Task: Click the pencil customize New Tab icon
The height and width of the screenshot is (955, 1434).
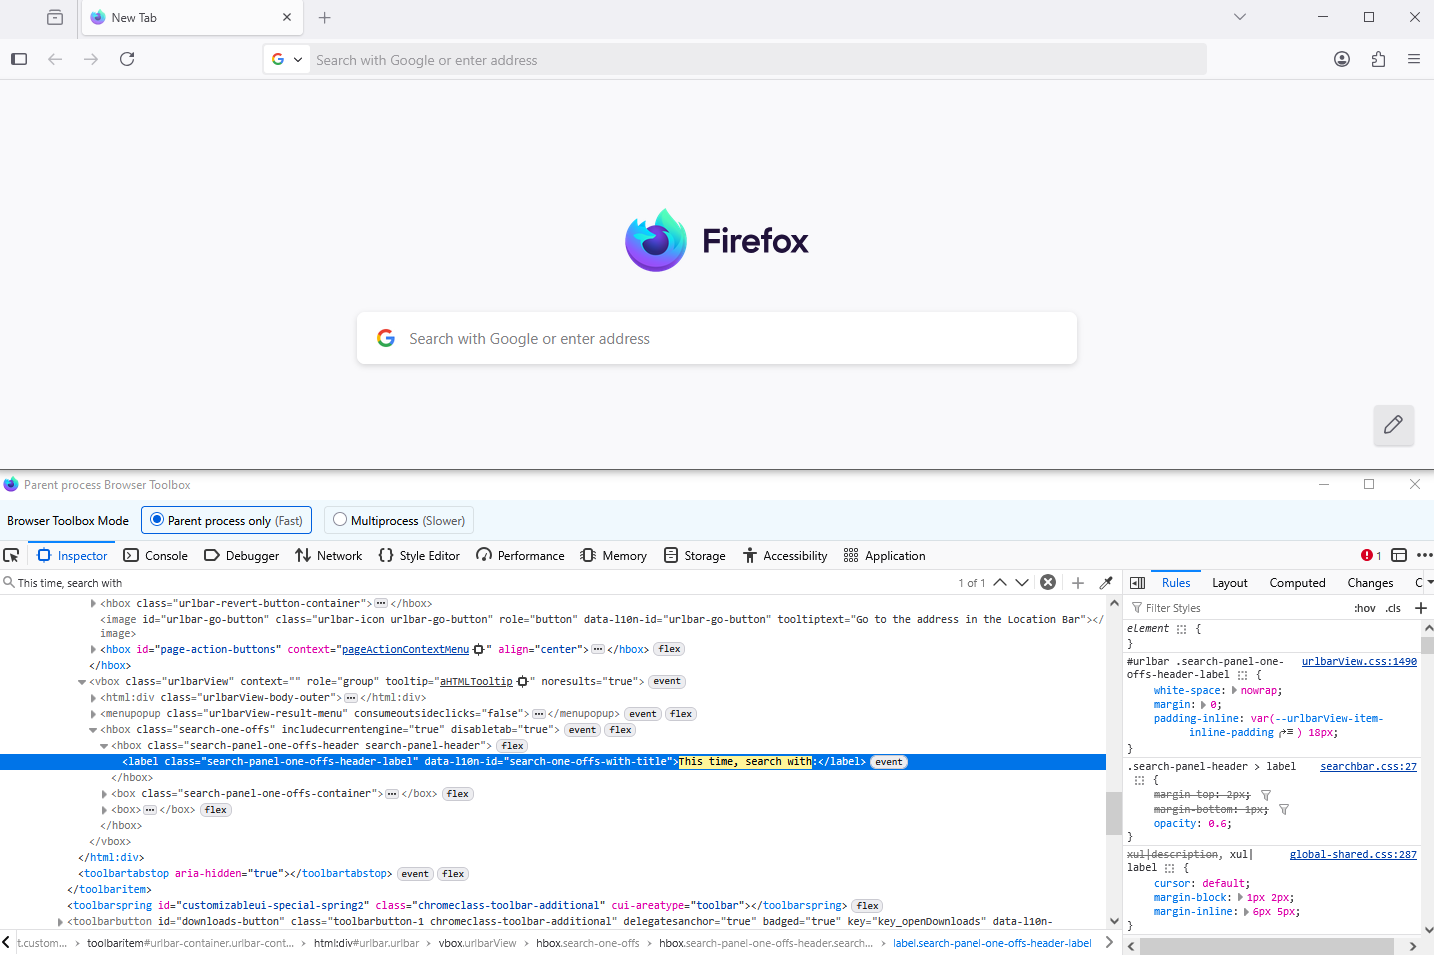Action: [x=1393, y=425]
